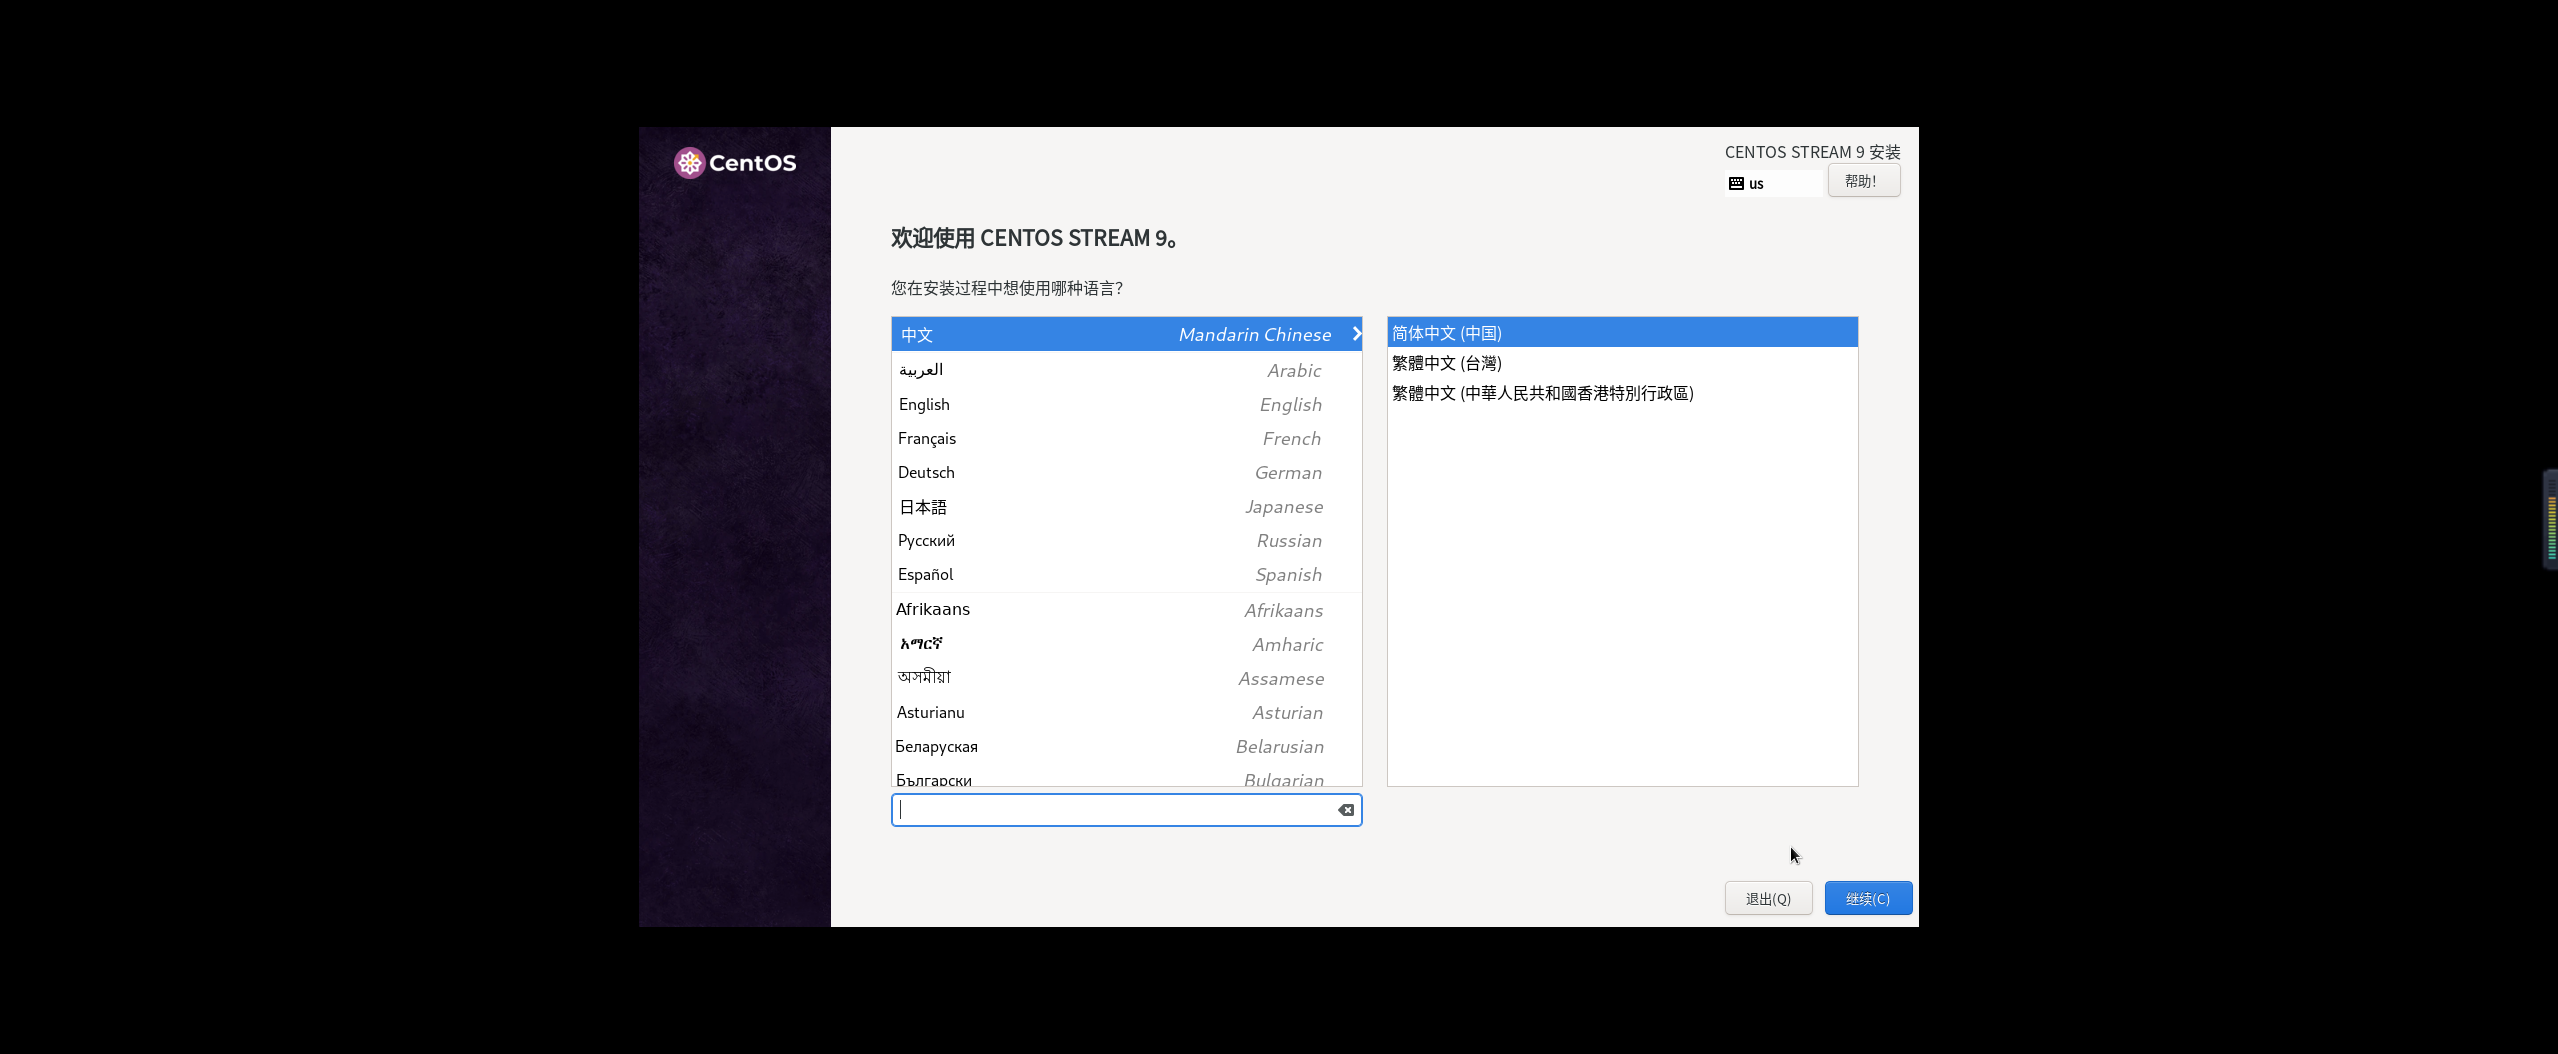Select the Български Bulgarian row
Screen dimensions: 2558x1054
pyautogui.click(x=1126, y=776)
